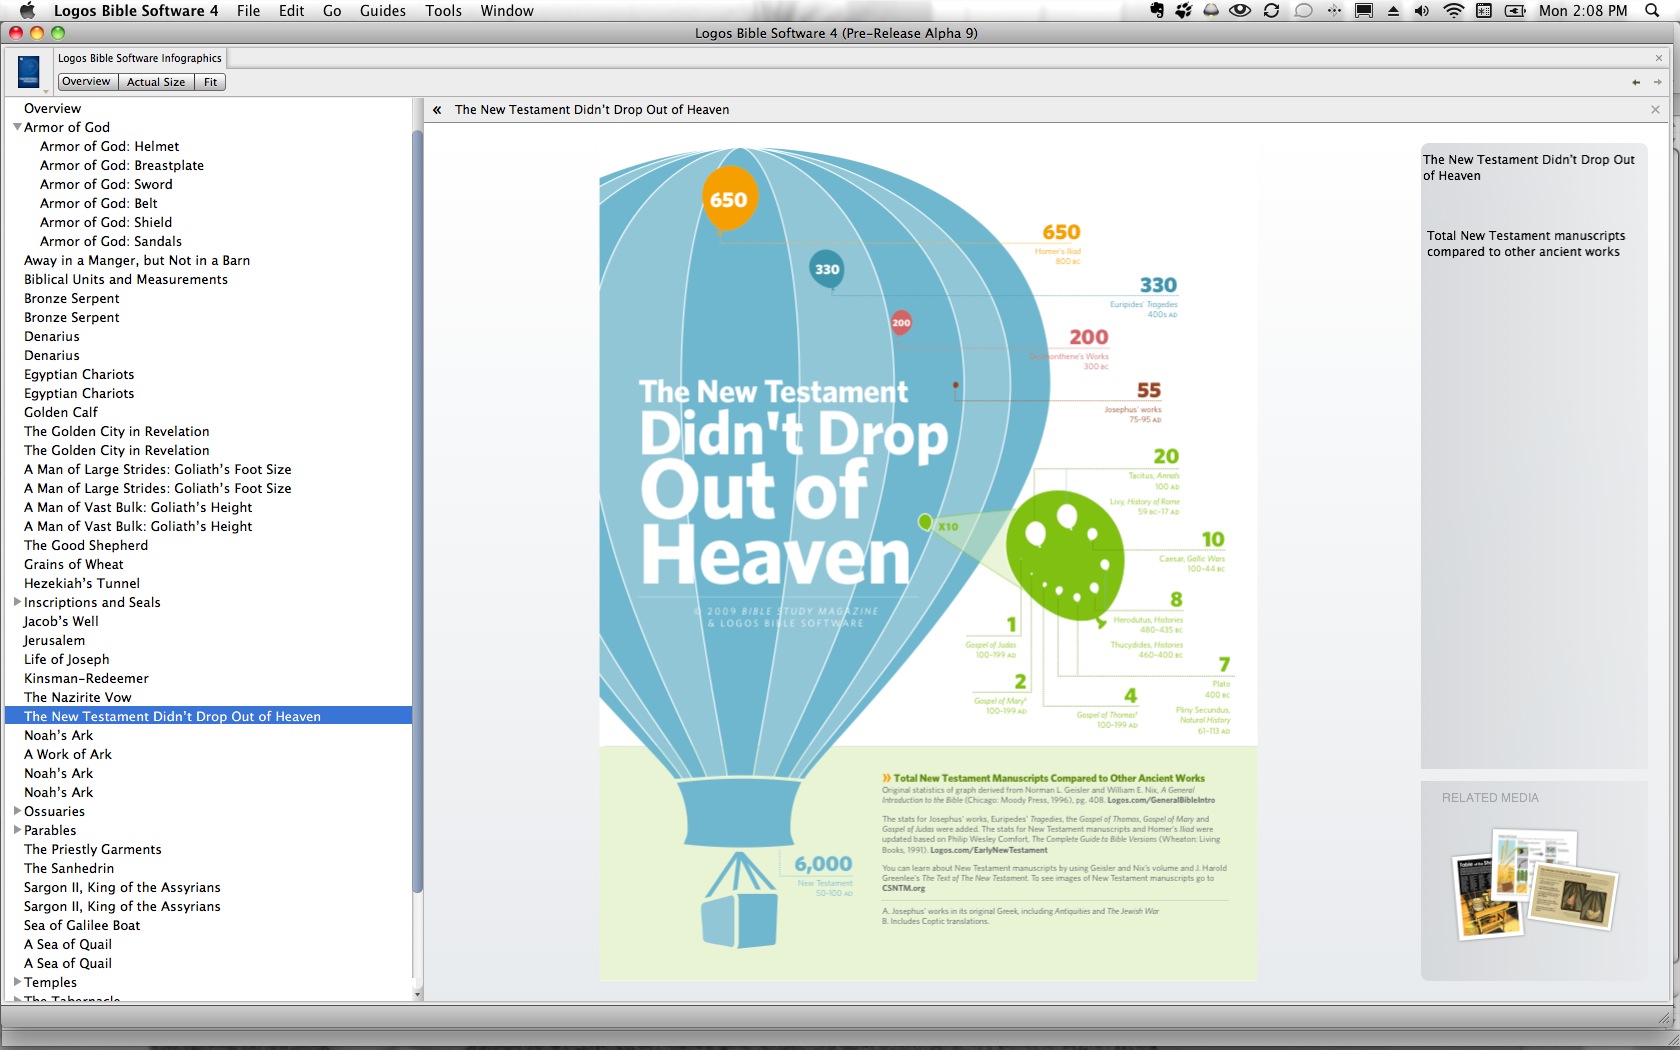
Task: Open the Edit menu
Action: coord(292,11)
